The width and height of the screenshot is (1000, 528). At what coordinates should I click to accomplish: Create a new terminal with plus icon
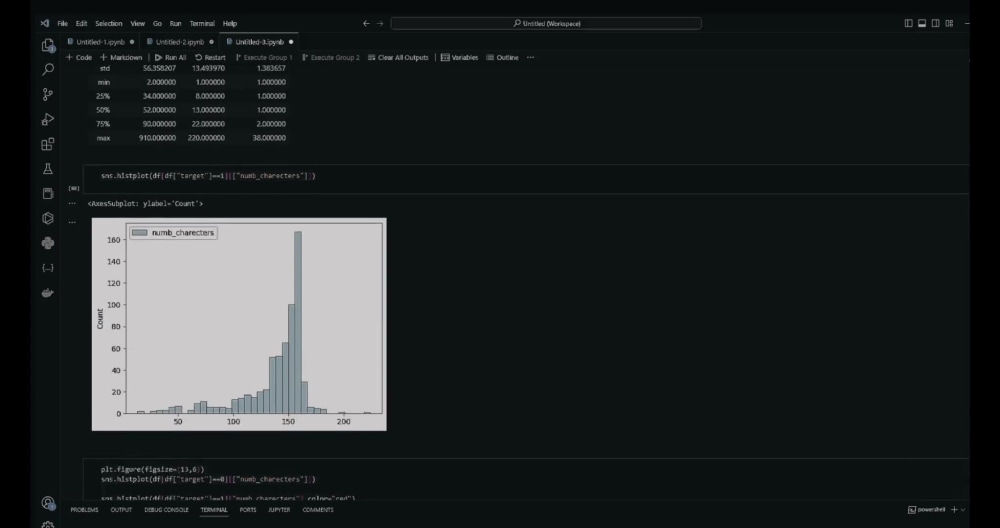[954, 510]
